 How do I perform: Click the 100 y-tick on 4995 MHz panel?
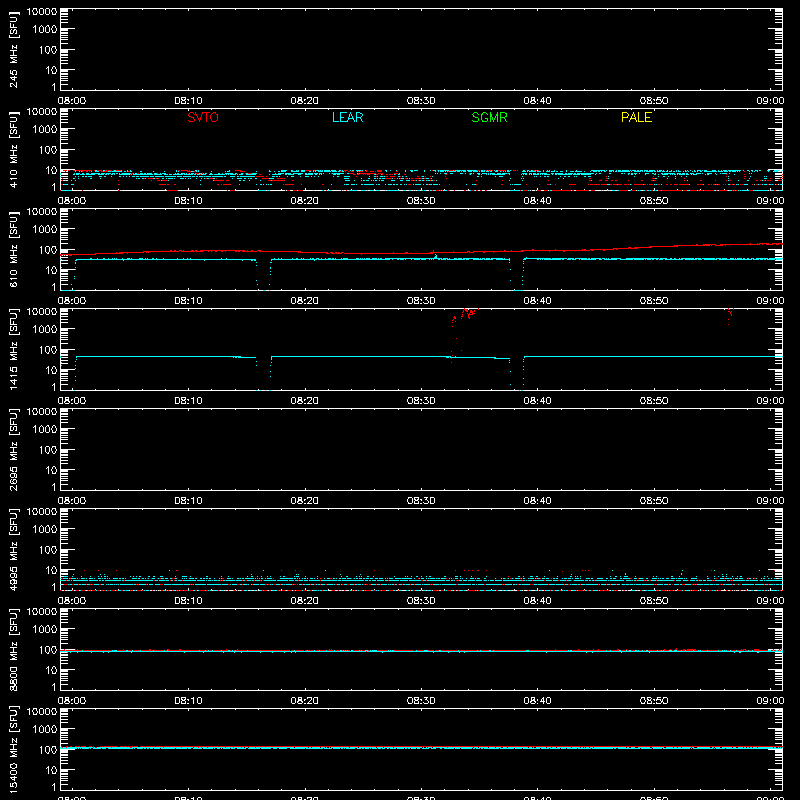(47, 550)
